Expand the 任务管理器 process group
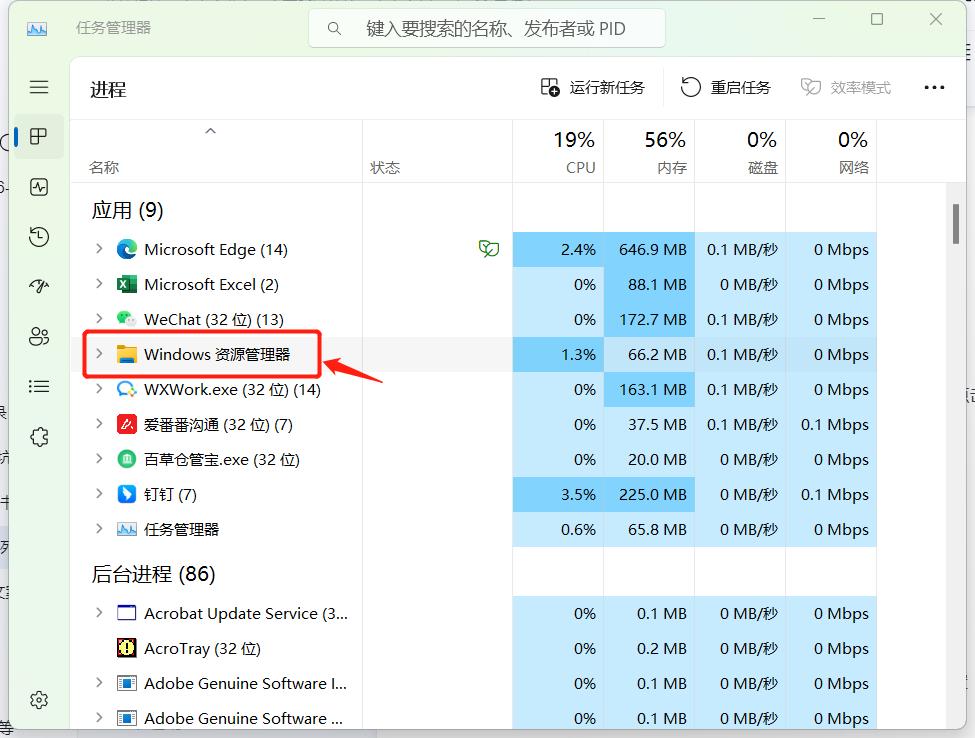The image size is (975, 738). [99, 528]
